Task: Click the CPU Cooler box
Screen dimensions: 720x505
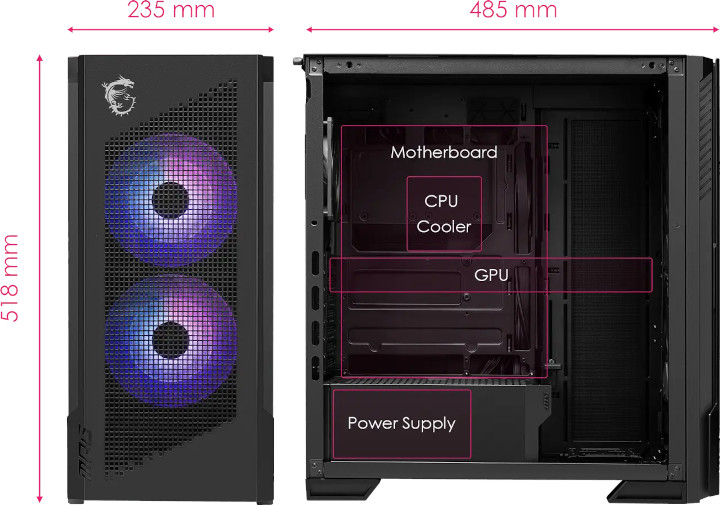Action: 444,214
